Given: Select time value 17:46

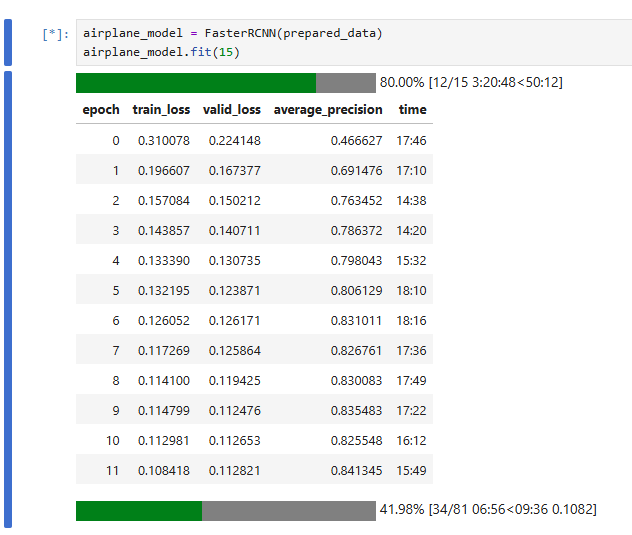Looking at the screenshot, I should 411,141.
